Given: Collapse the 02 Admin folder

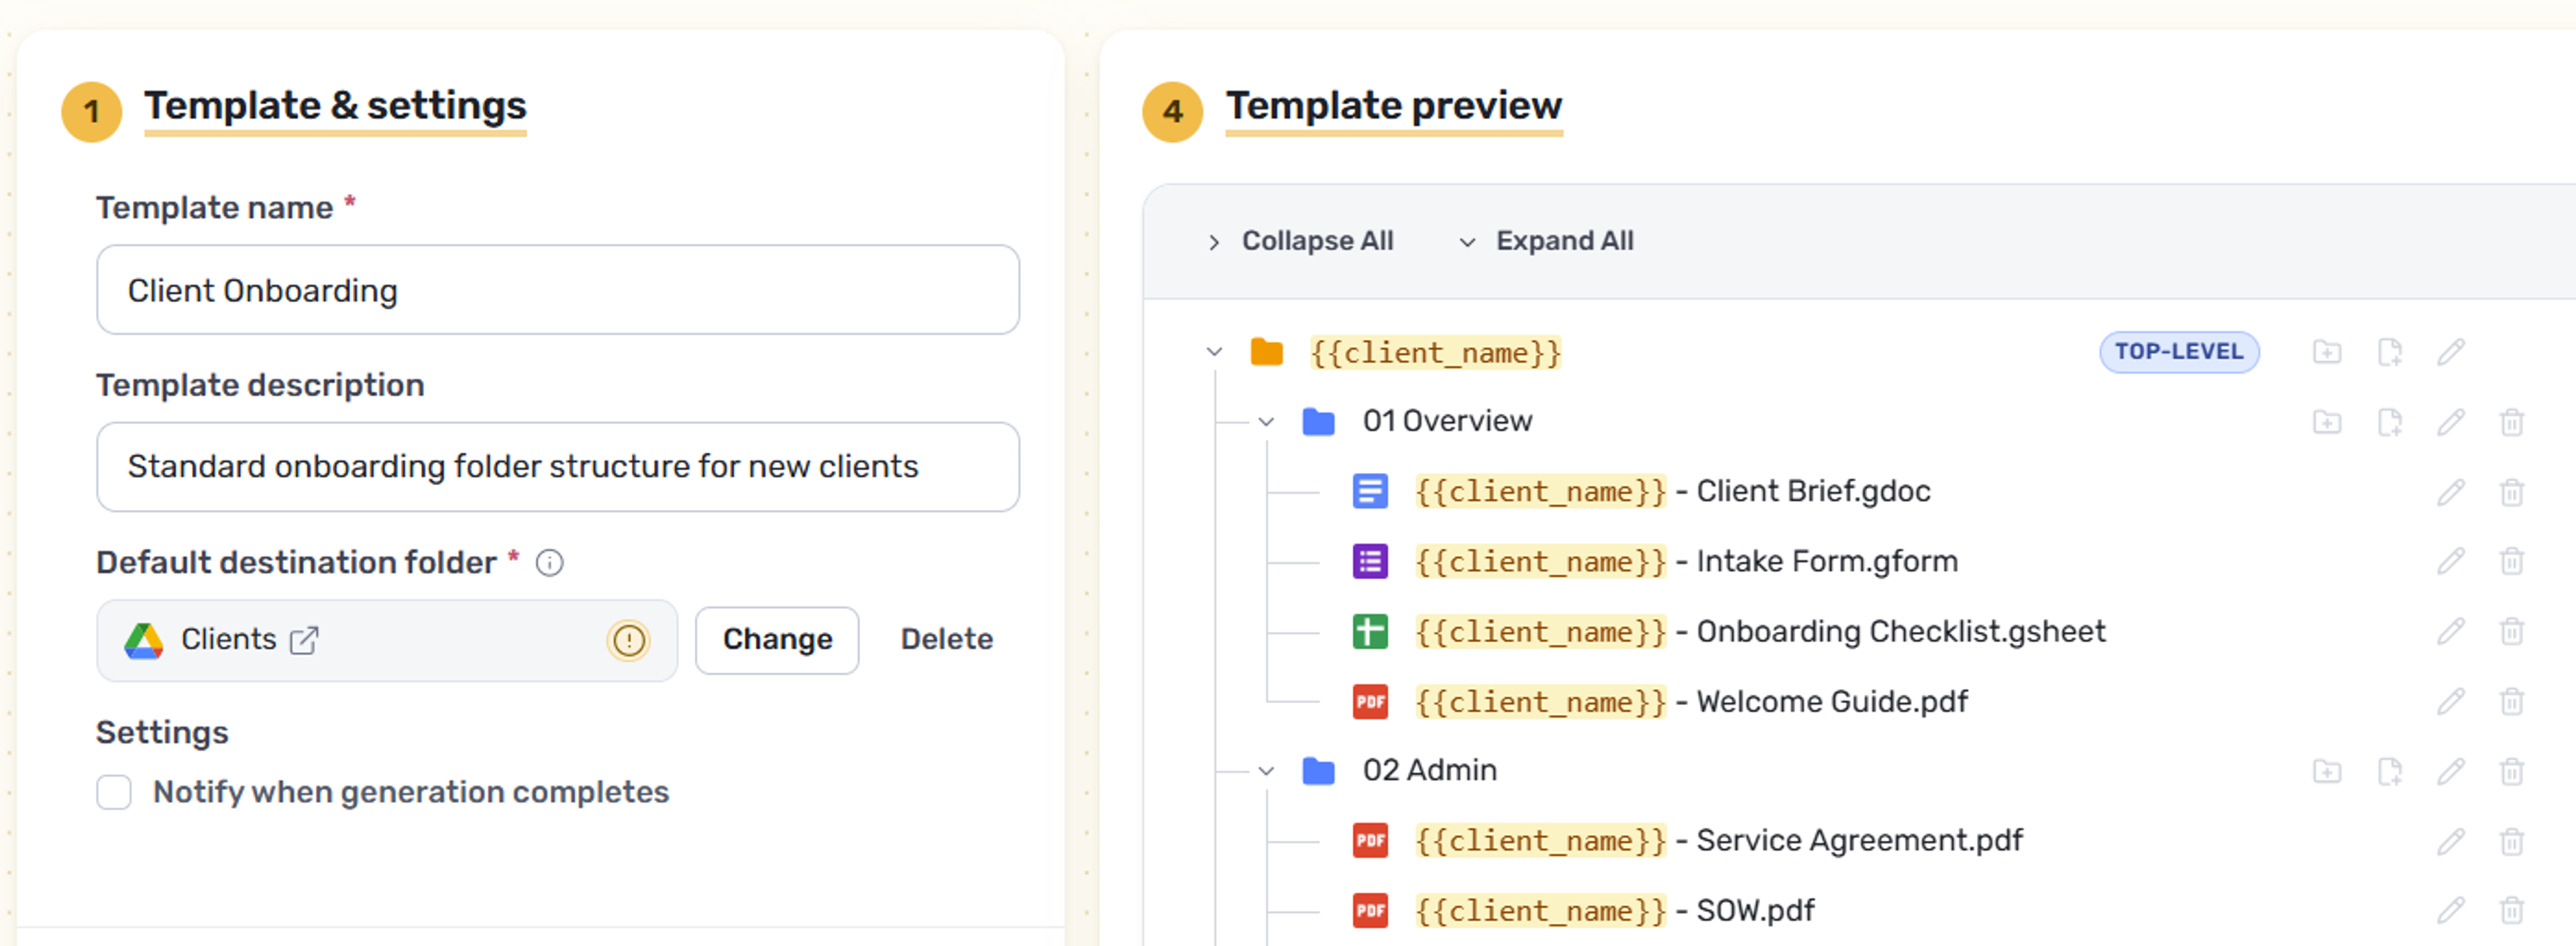Looking at the screenshot, I should tap(1266, 771).
